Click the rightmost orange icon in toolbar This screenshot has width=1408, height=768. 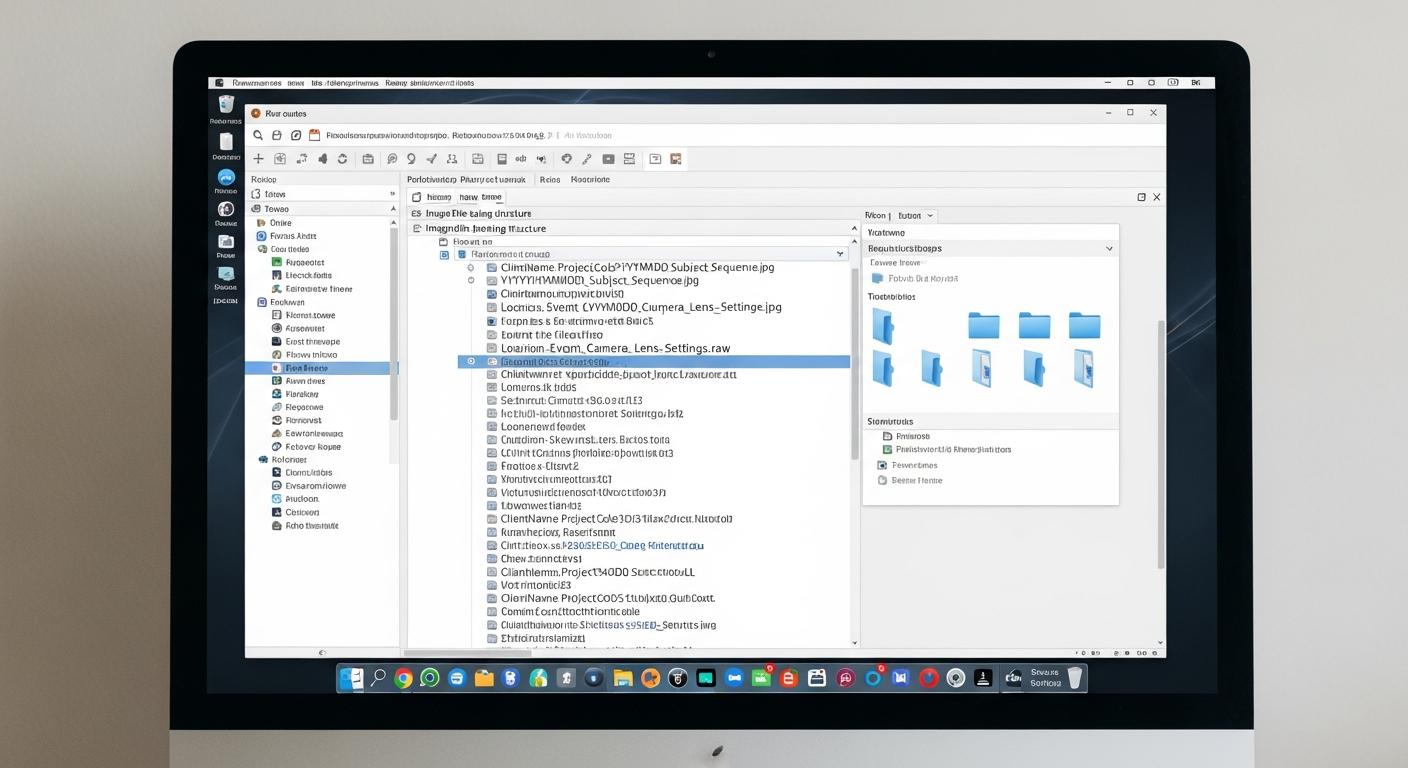(x=676, y=159)
